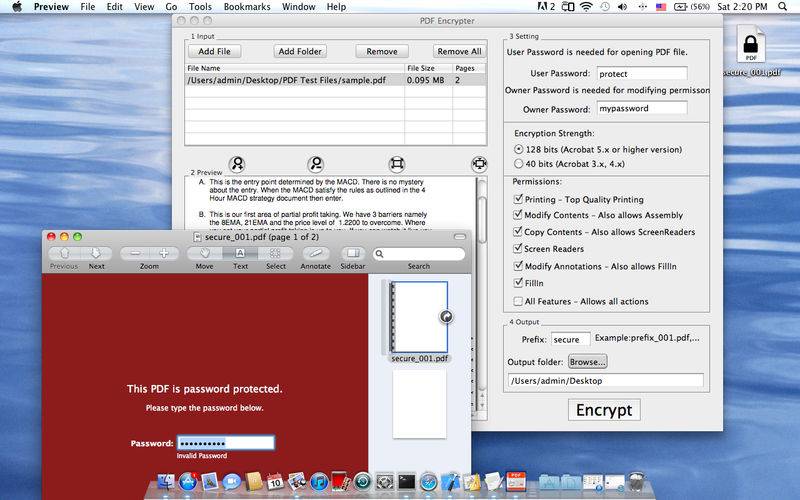Click the zoom out minus button in Preview toolbar
800x500 pixels.
click(136, 254)
